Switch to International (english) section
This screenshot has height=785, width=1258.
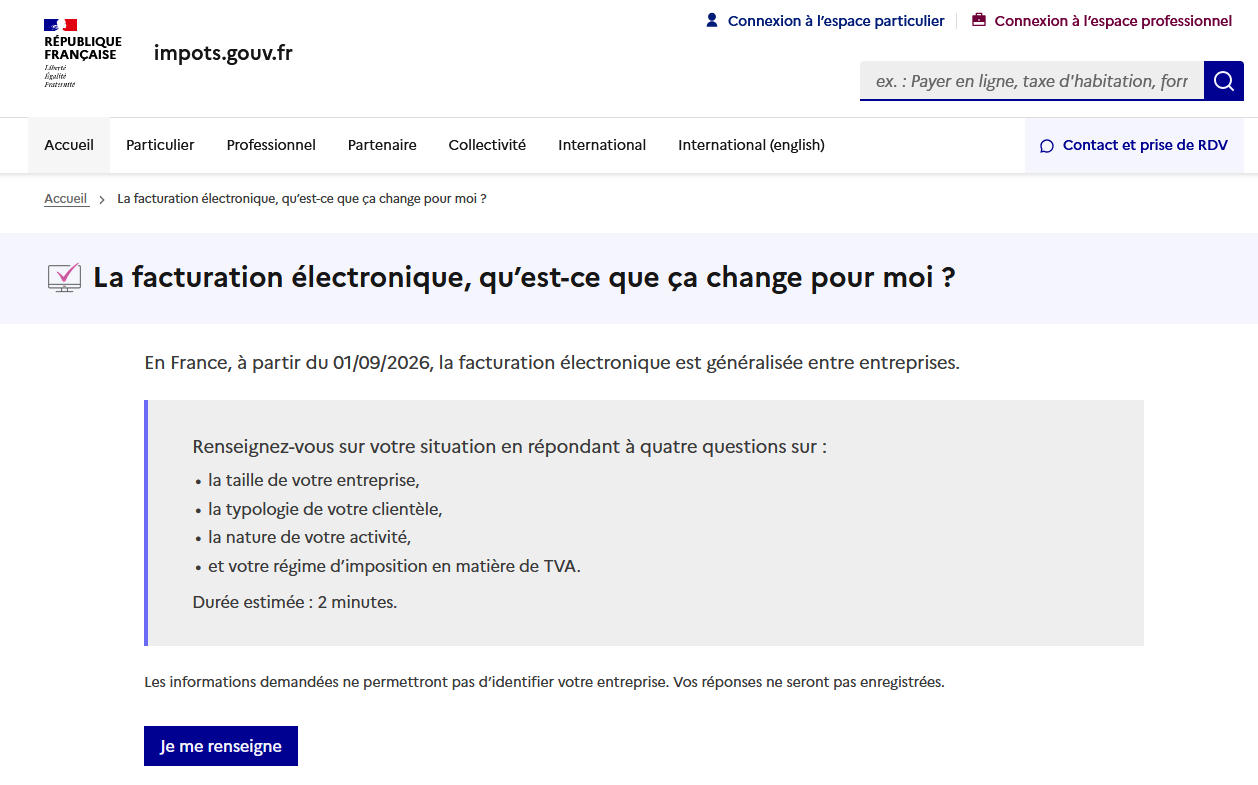(x=751, y=145)
